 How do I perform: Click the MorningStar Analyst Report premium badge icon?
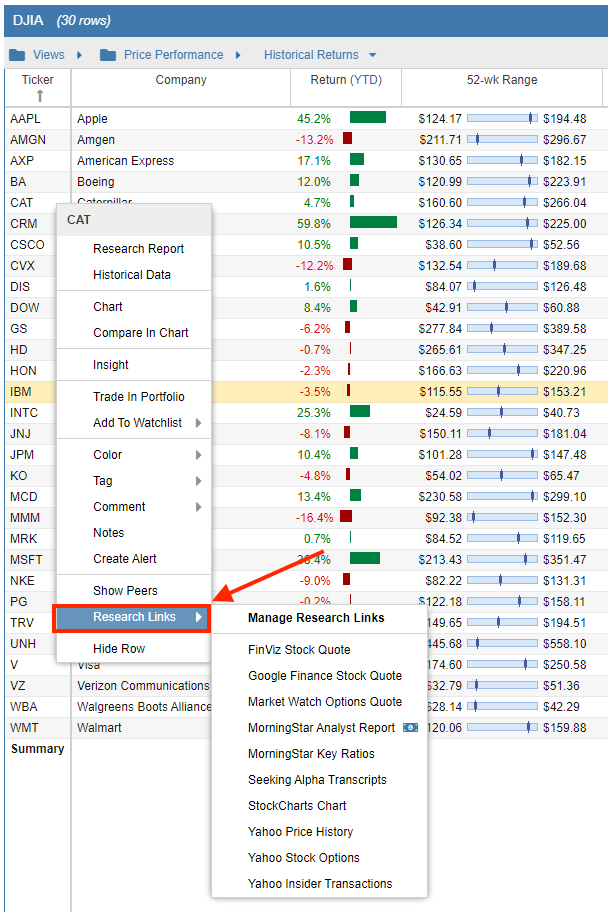point(411,728)
